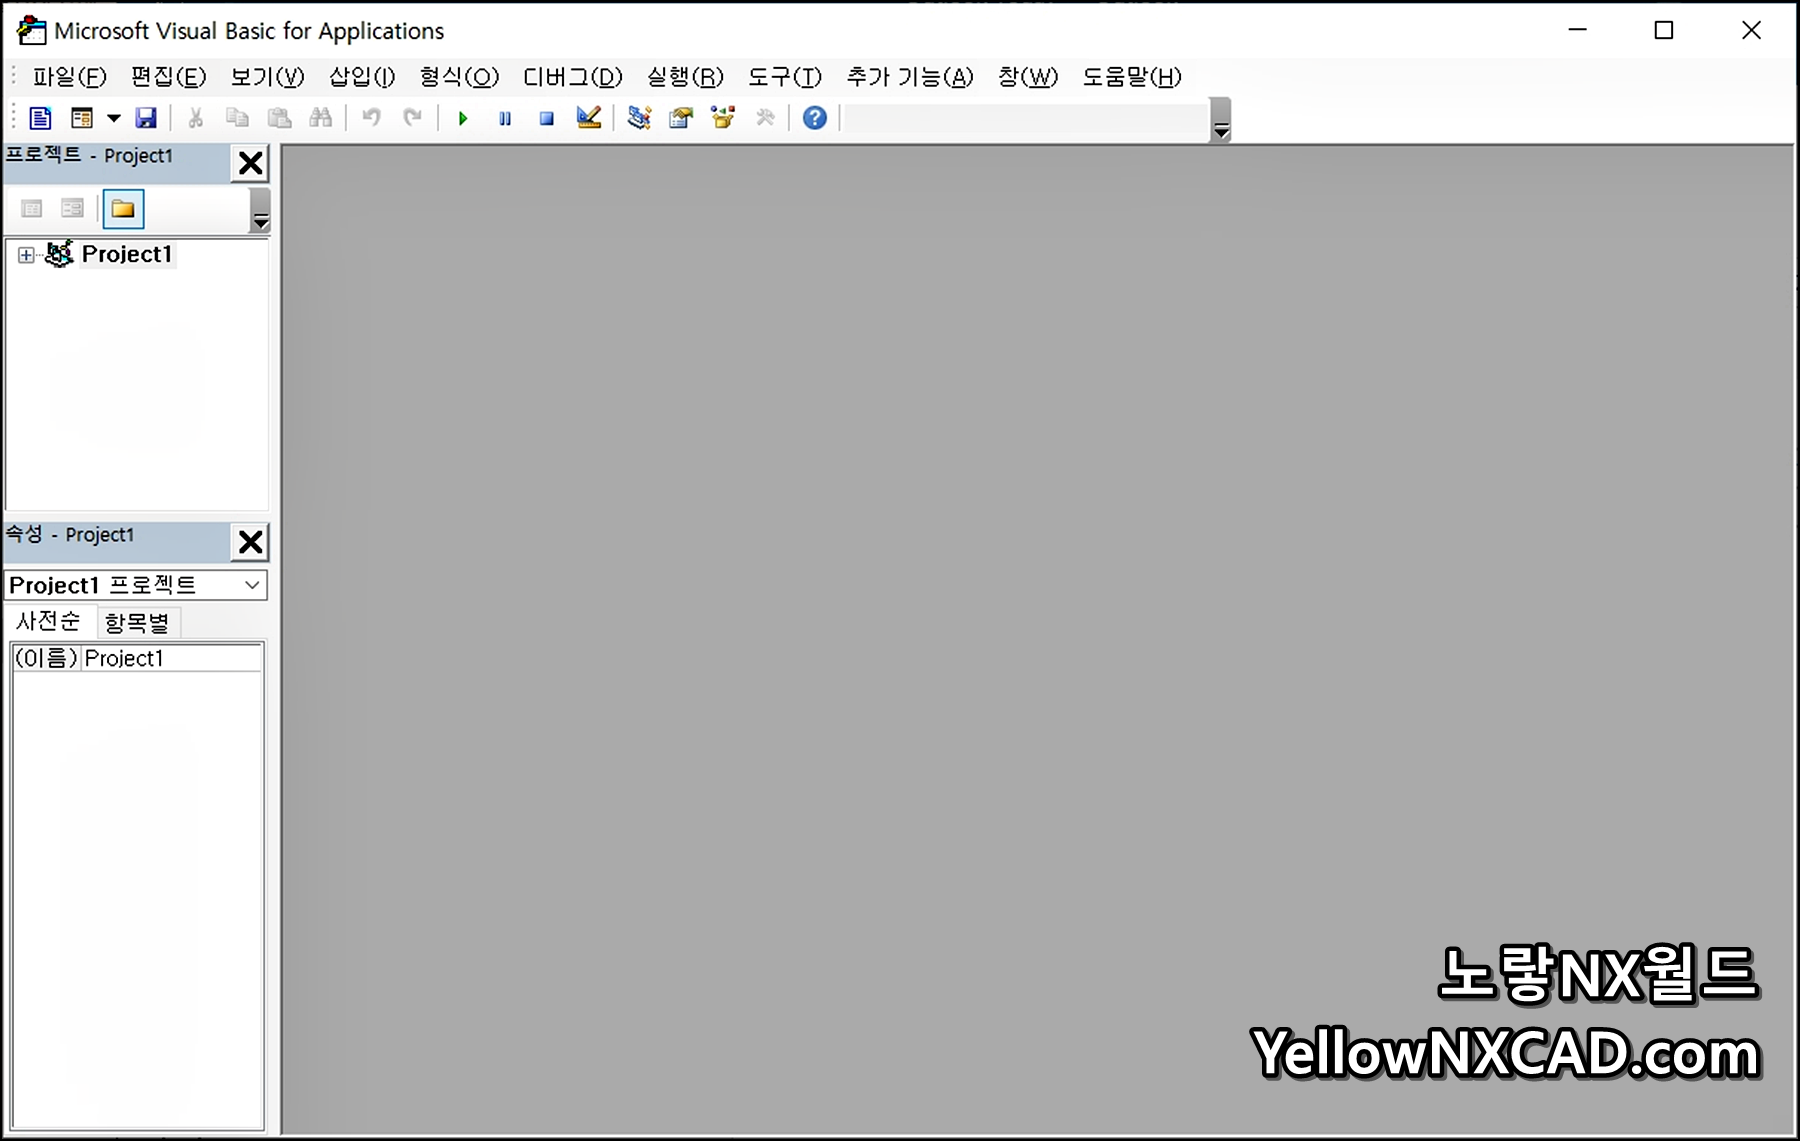Open the Properties Window toolbar icon
The height and width of the screenshot is (1141, 1800).
(681, 118)
